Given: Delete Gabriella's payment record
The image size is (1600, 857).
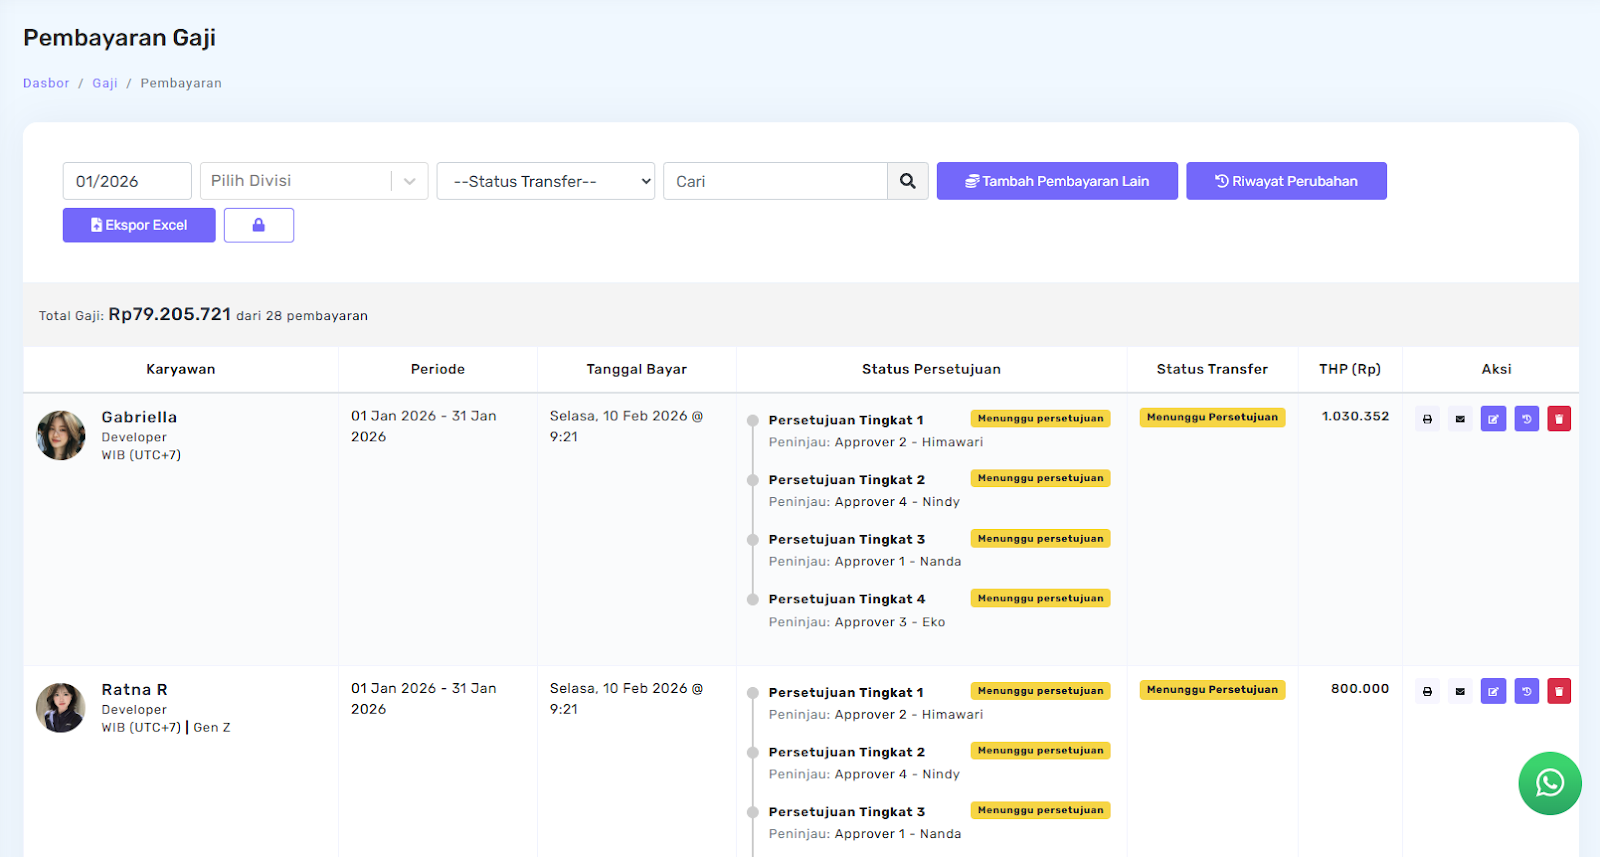Looking at the screenshot, I should (1559, 419).
